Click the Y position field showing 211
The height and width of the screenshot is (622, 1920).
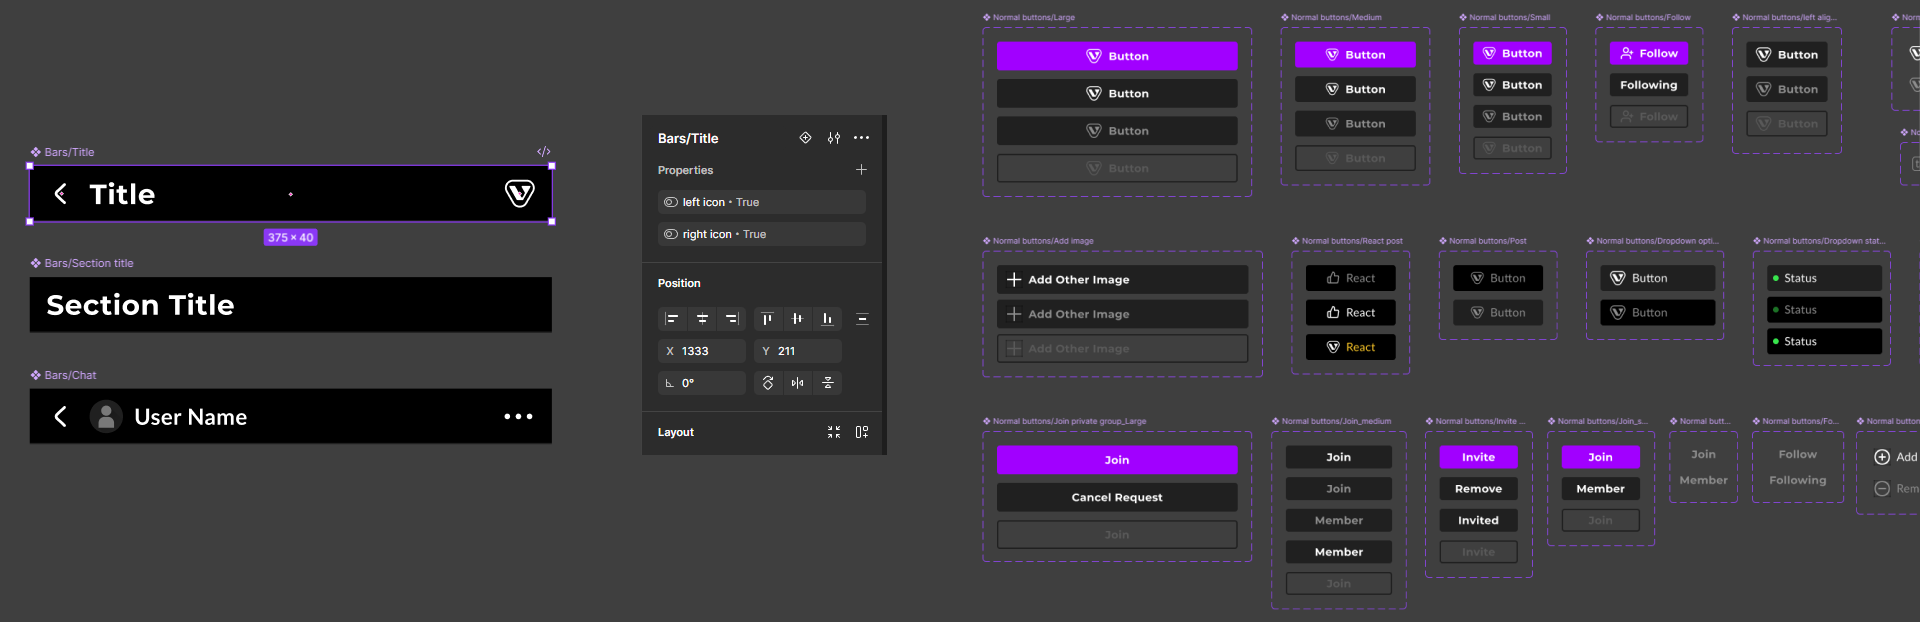pyautogui.click(x=798, y=351)
